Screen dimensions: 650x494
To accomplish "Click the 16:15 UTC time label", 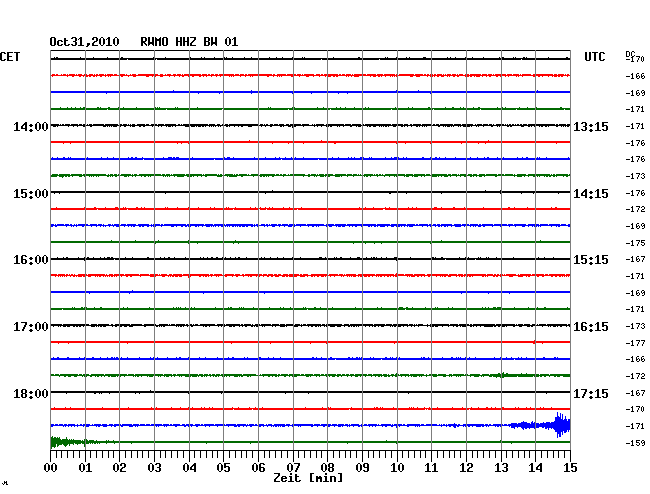I will point(591,327).
